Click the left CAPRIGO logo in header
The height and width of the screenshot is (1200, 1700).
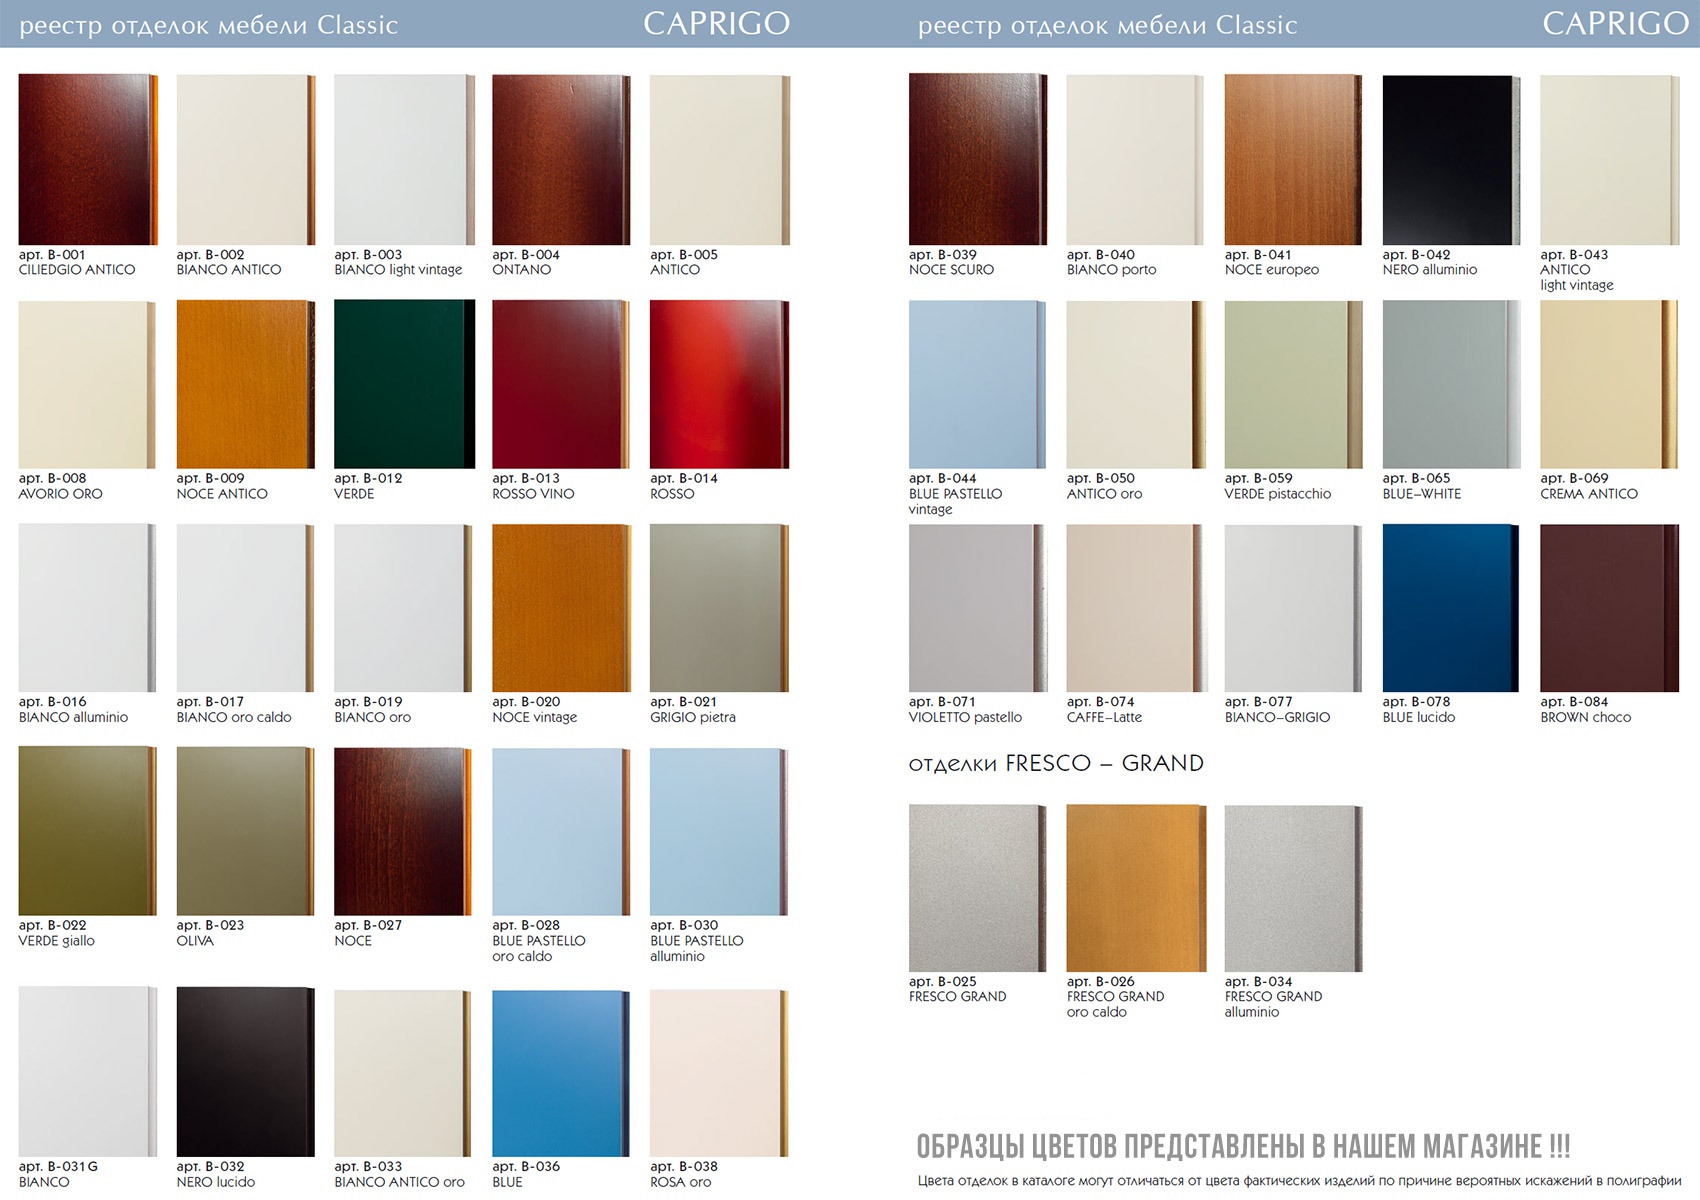(x=716, y=24)
